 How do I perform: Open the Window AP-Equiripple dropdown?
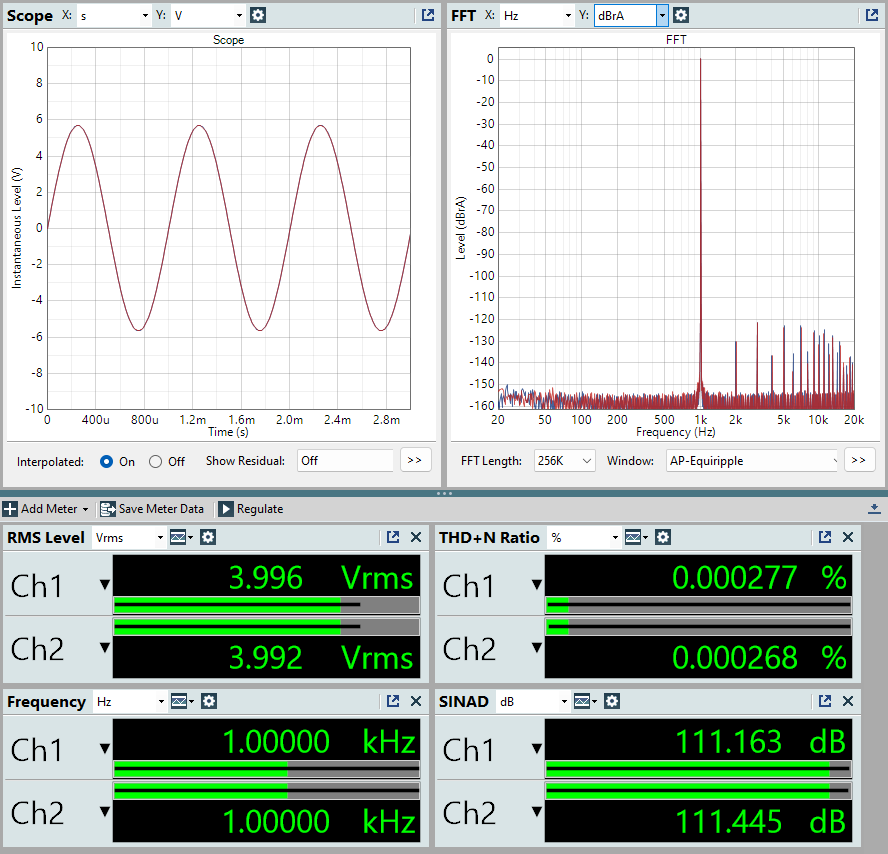pos(750,461)
